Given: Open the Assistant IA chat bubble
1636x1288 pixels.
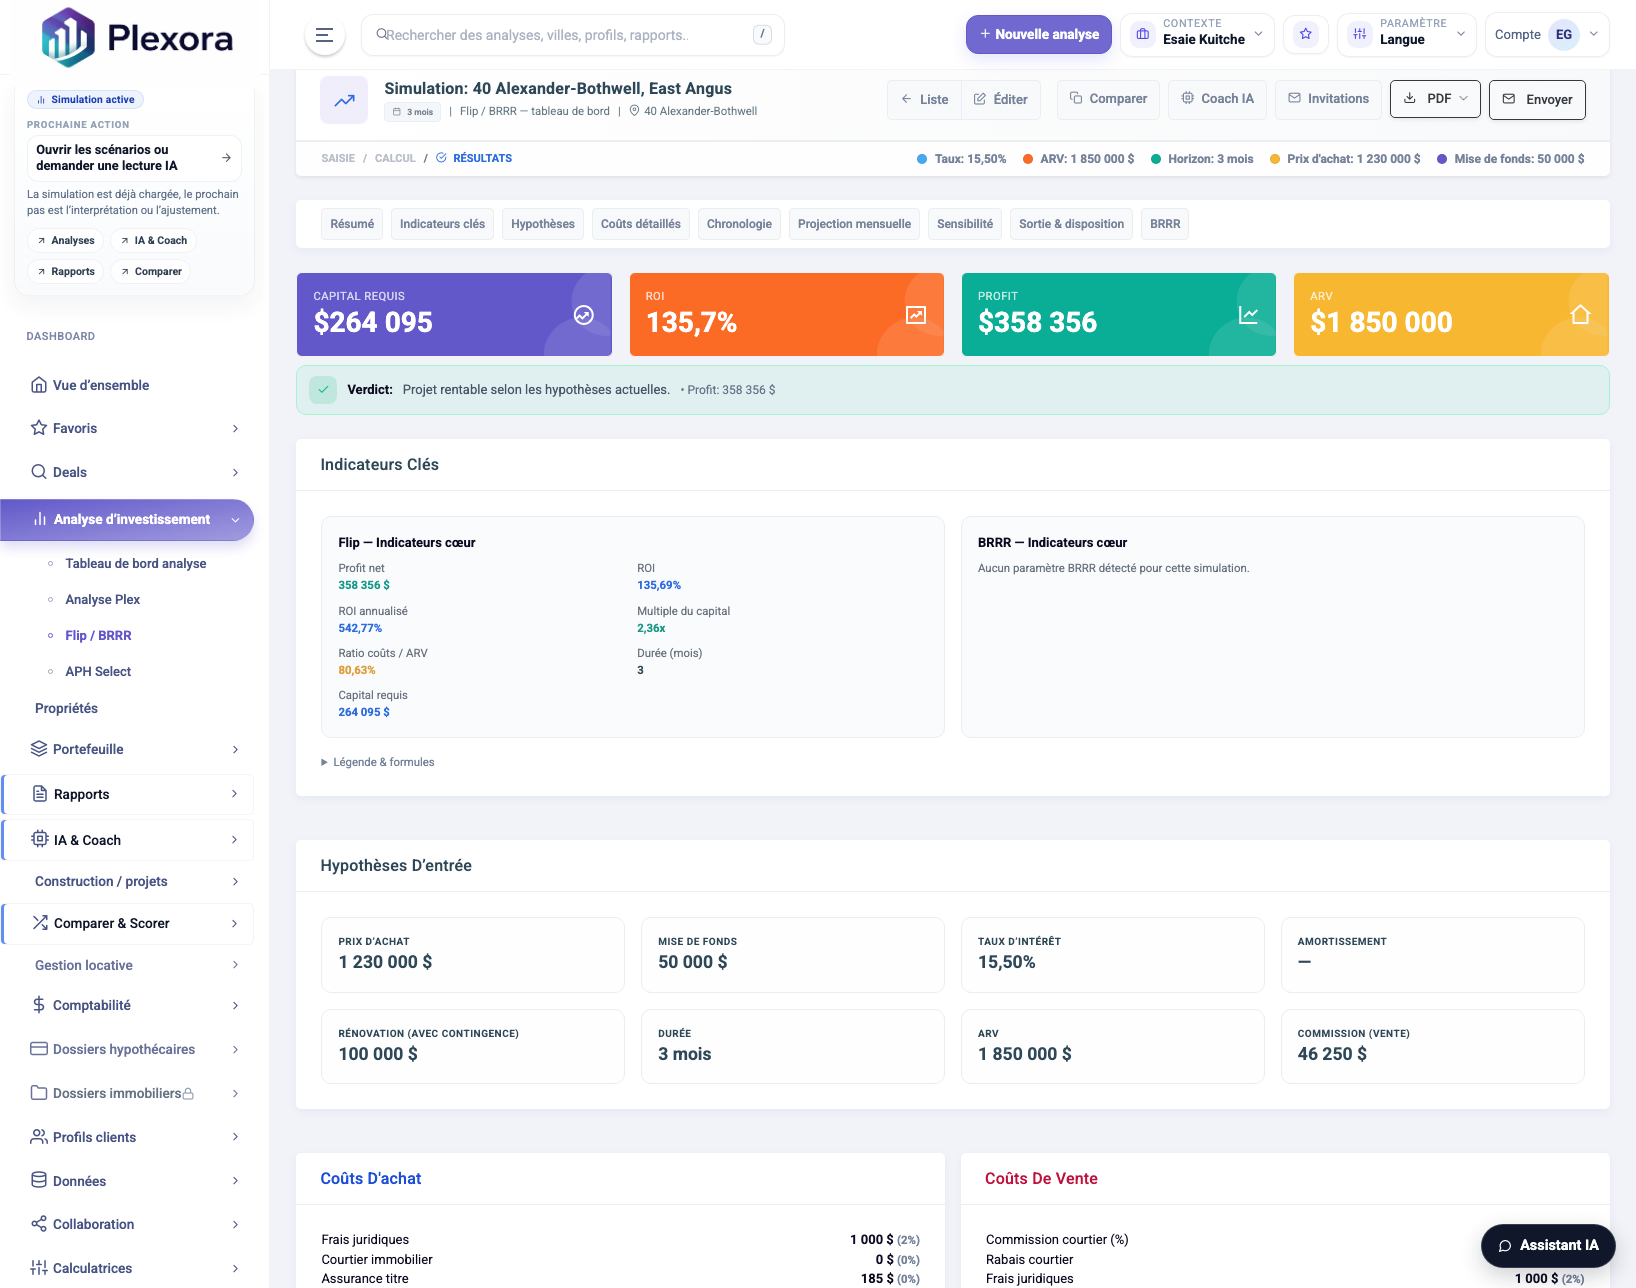Looking at the screenshot, I should point(1548,1245).
